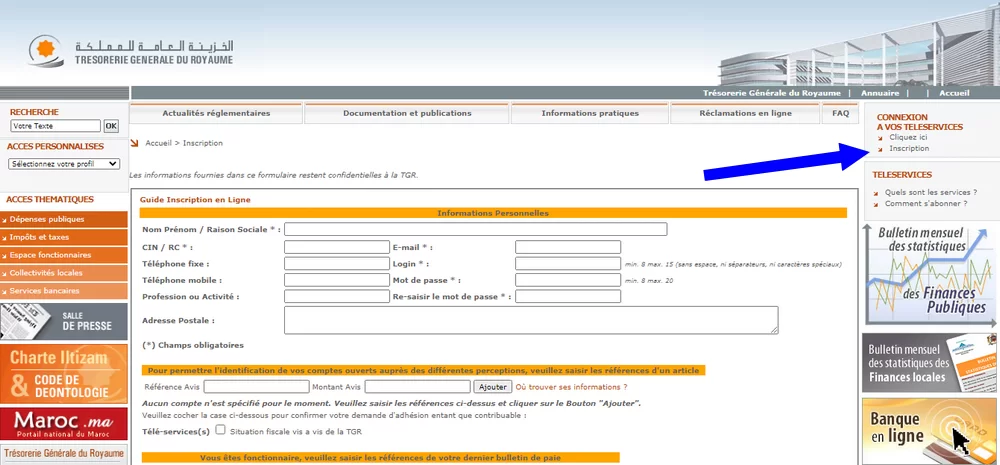Screen dimensions: 1000x465
Task: Open the Actualités réglementaires menu
Action: [x=216, y=114]
